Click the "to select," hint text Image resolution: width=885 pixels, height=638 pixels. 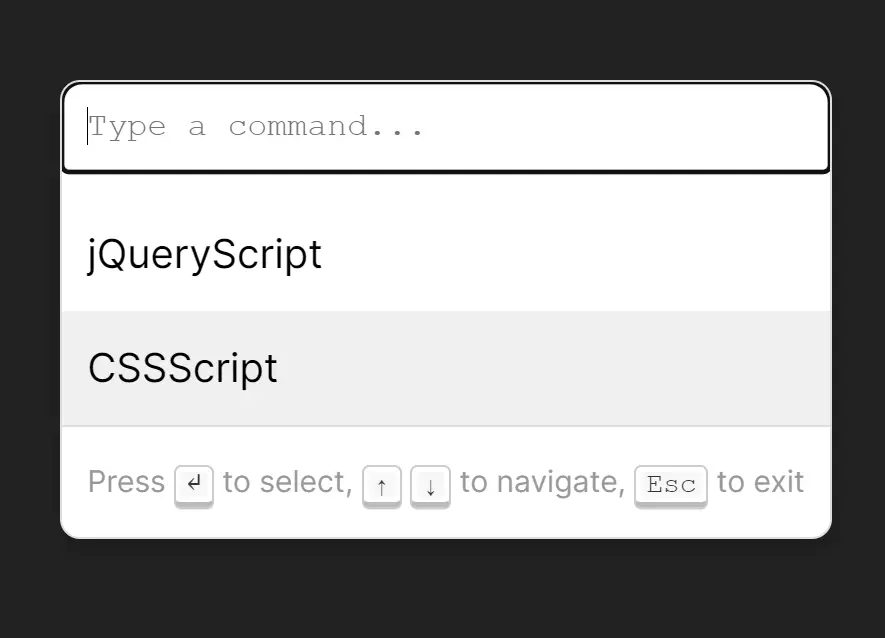point(287,482)
